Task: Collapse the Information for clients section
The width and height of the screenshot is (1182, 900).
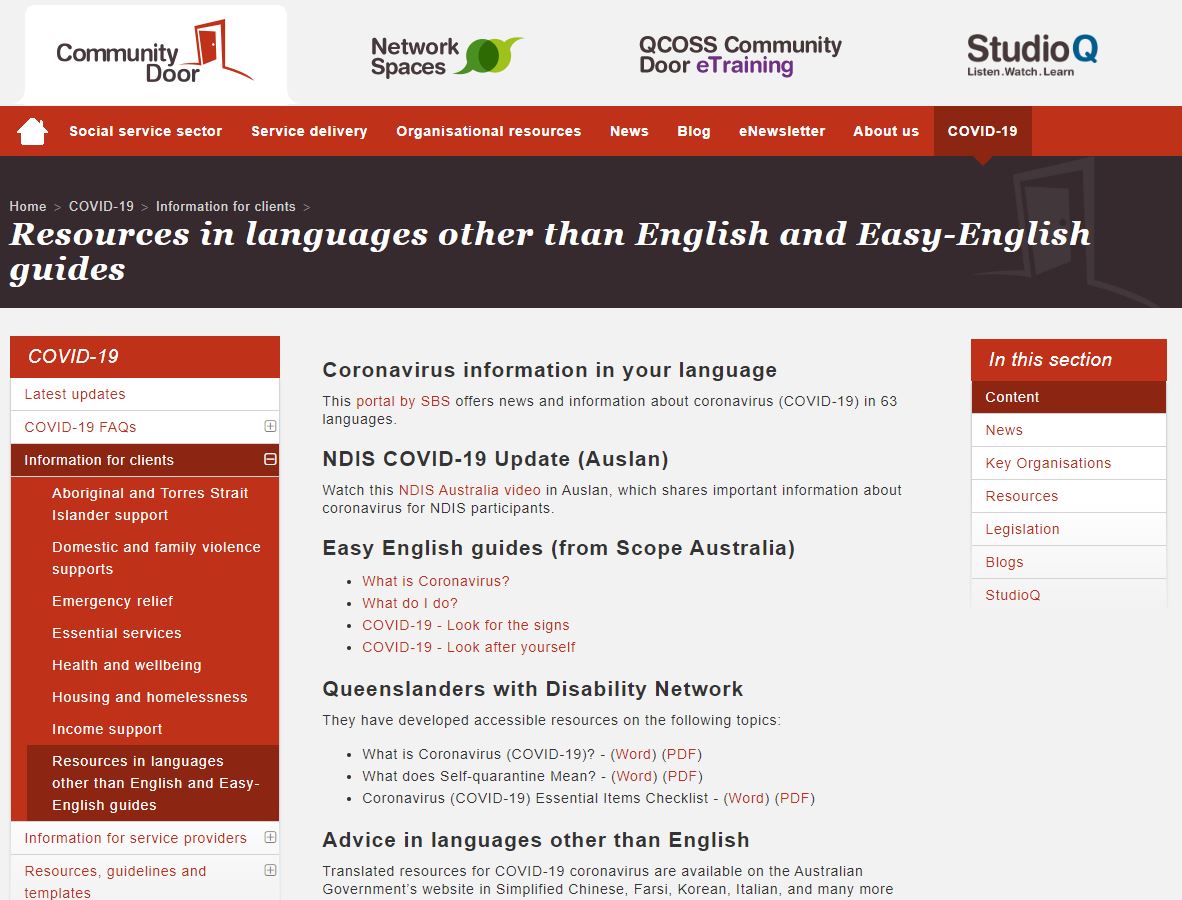Action: pyautogui.click(x=270, y=460)
